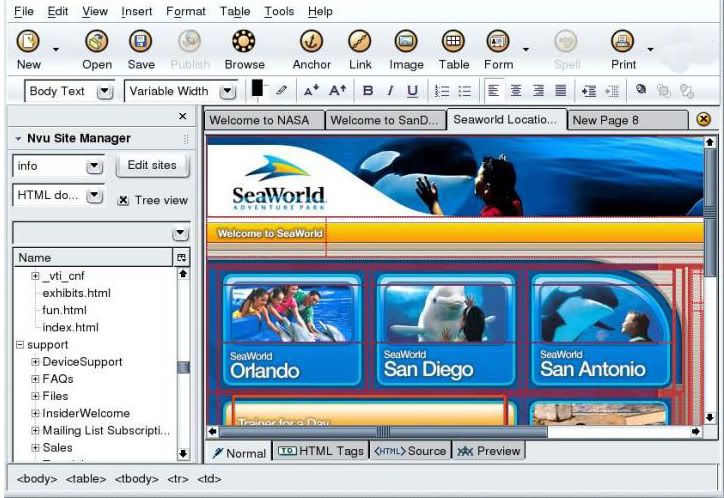Apply a numbered list
This screenshot has width=724, height=498.
442,91
